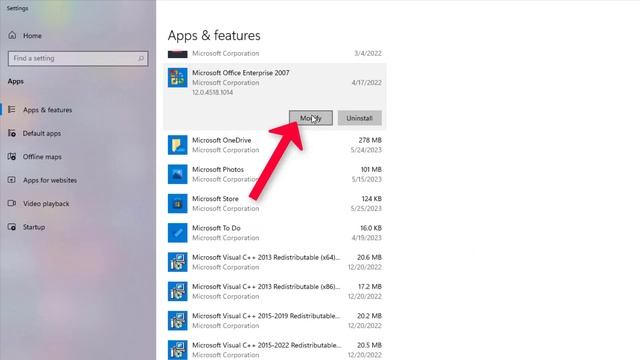Click the Visual C++ 2013 (x86) icon

178,291
